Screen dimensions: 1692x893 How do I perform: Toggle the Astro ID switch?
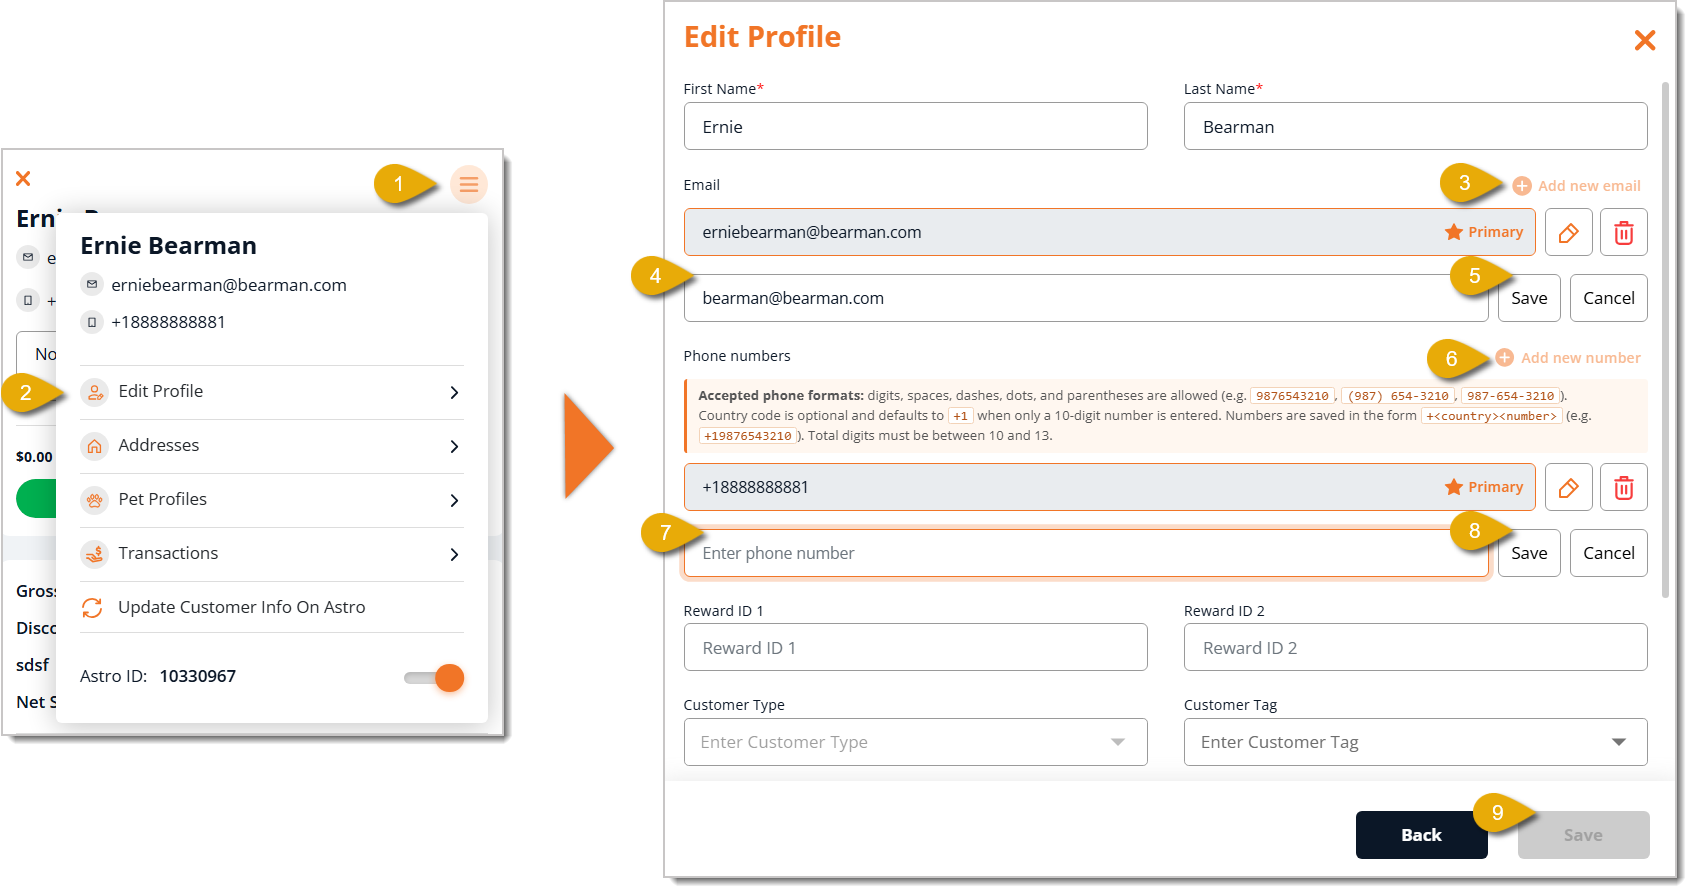click(x=434, y=678)
